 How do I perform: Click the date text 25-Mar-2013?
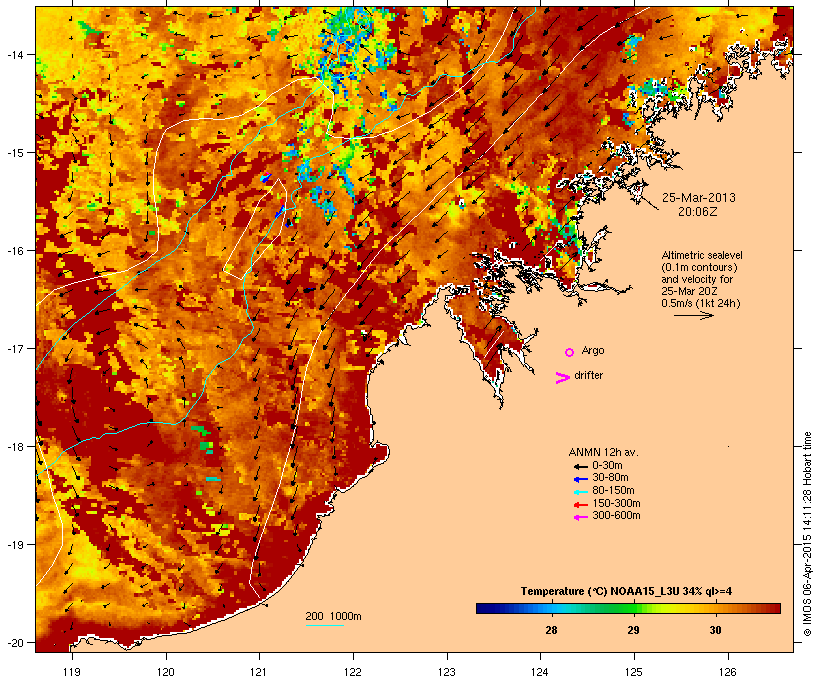[x=699, y=198]
